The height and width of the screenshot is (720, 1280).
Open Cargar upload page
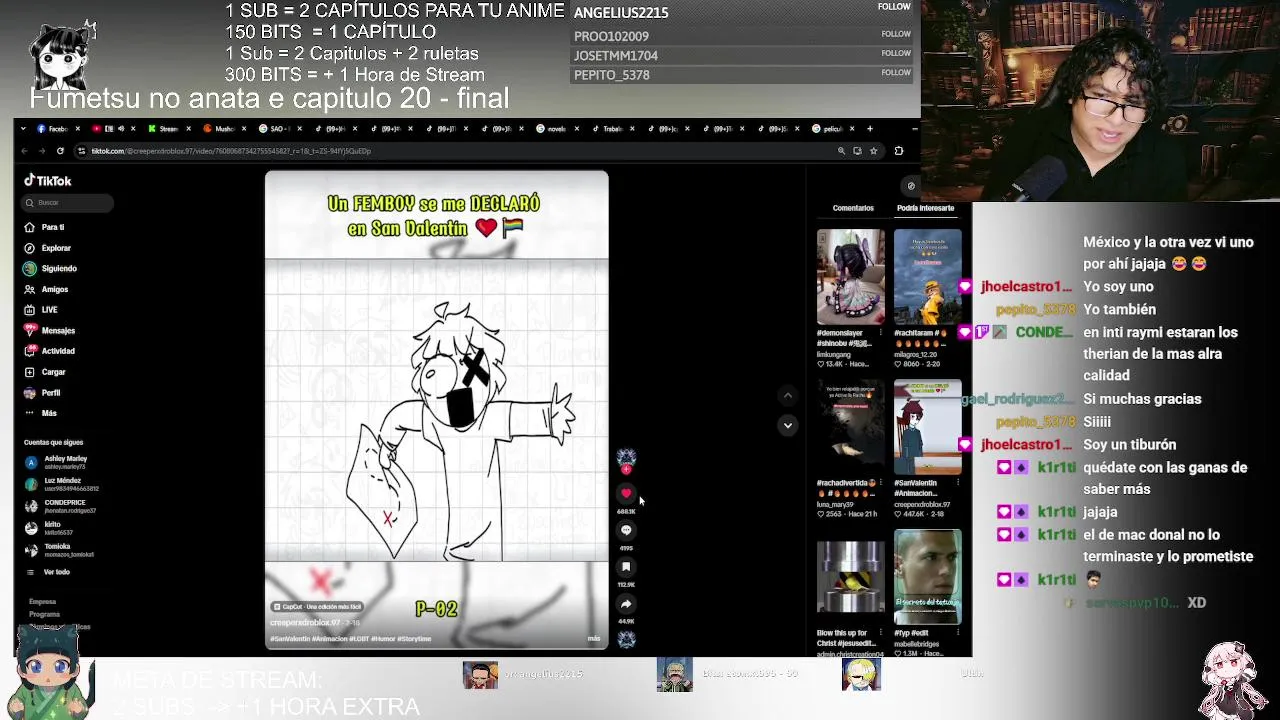pyautogui.click(x=46, y=372)
